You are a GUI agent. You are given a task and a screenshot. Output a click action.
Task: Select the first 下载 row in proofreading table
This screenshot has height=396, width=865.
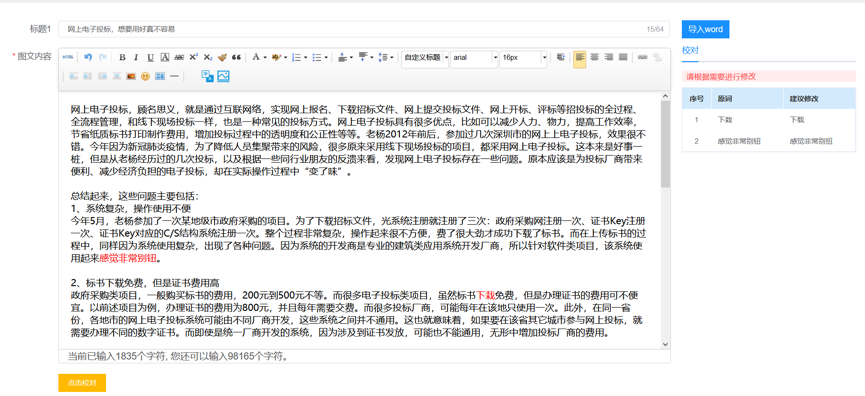(768, 120)
